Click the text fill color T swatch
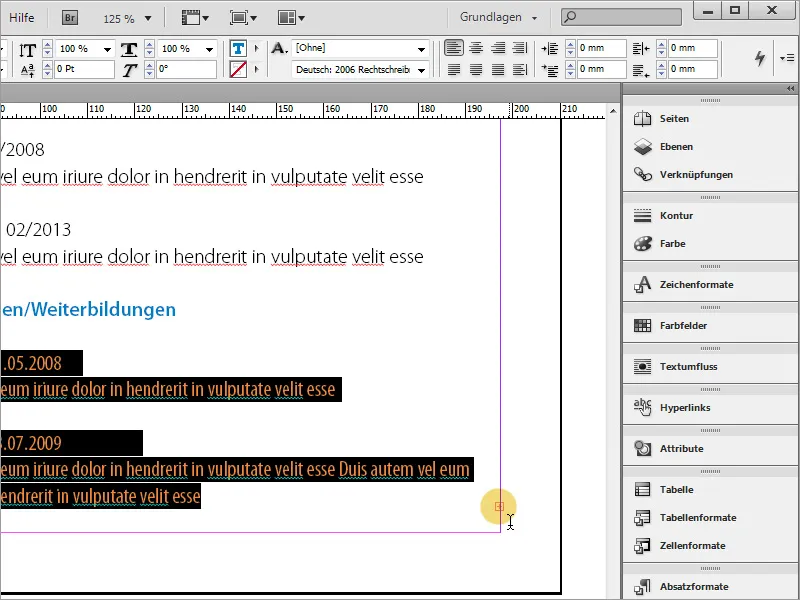The image size is (800, 600). tap(238, 48)
